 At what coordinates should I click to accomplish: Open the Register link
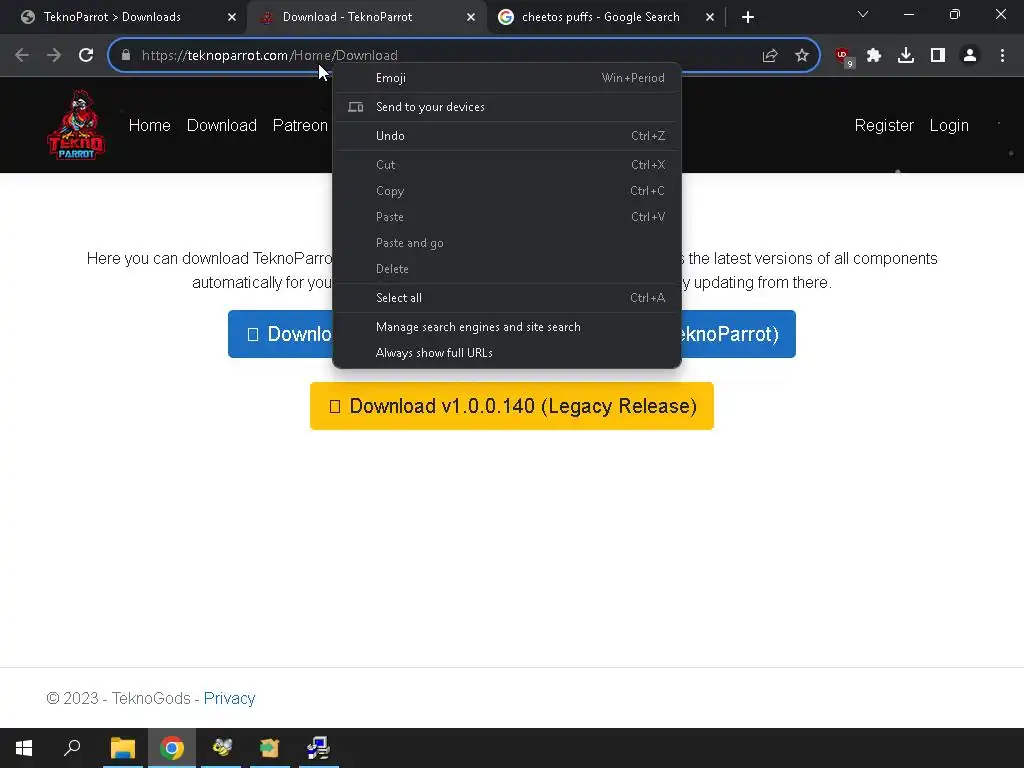tap(884, 125)
